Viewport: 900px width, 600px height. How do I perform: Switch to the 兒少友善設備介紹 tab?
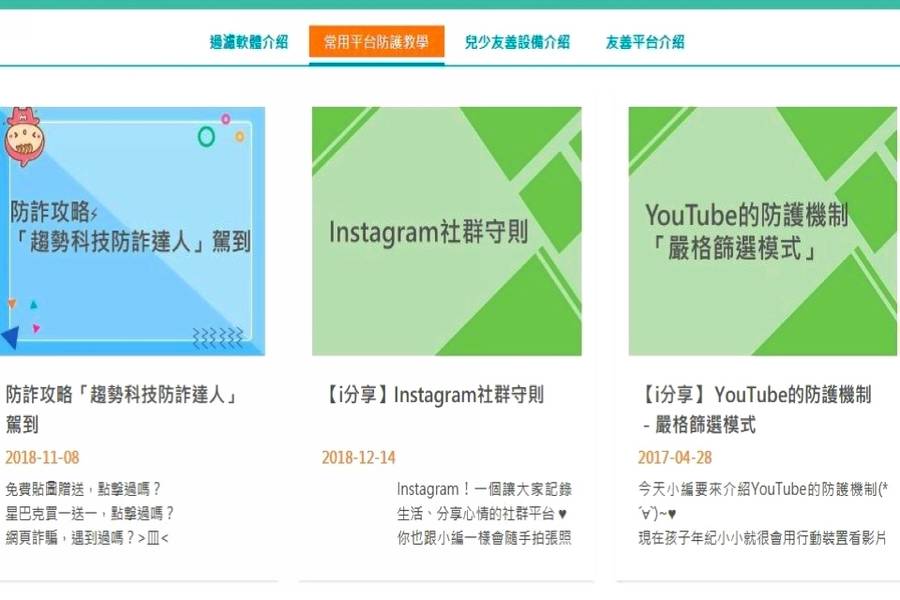tap(516, 44)
